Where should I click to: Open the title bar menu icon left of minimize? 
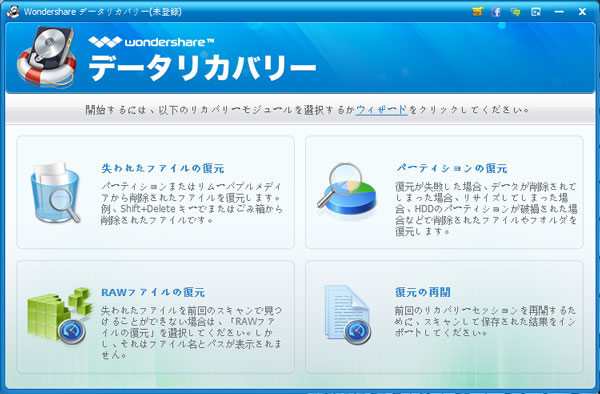pos(536,12)
